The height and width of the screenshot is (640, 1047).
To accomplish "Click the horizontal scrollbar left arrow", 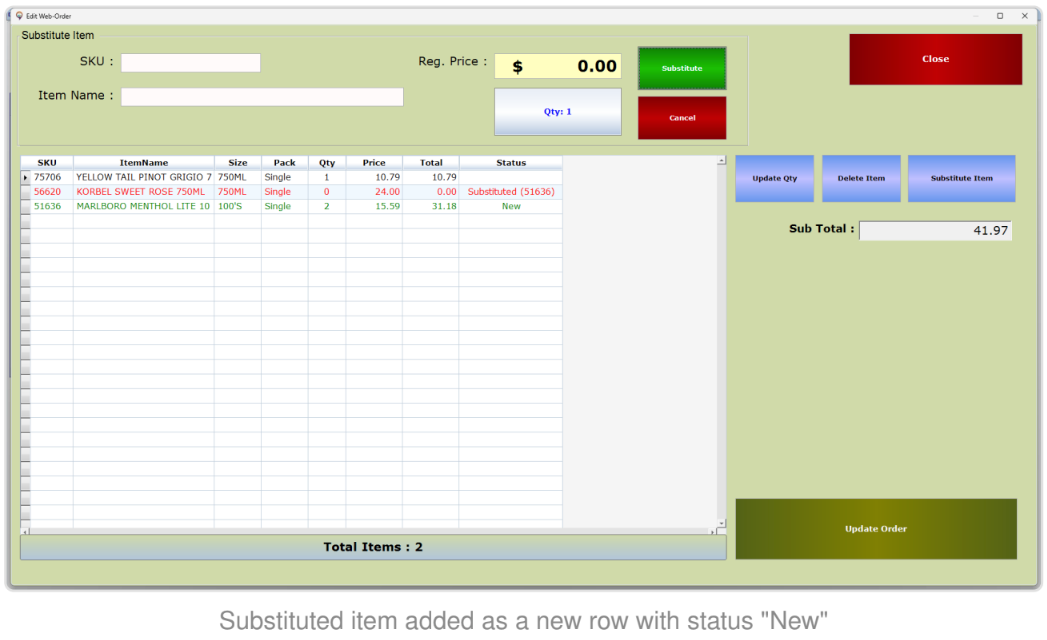I will click(x=25, y=532).
